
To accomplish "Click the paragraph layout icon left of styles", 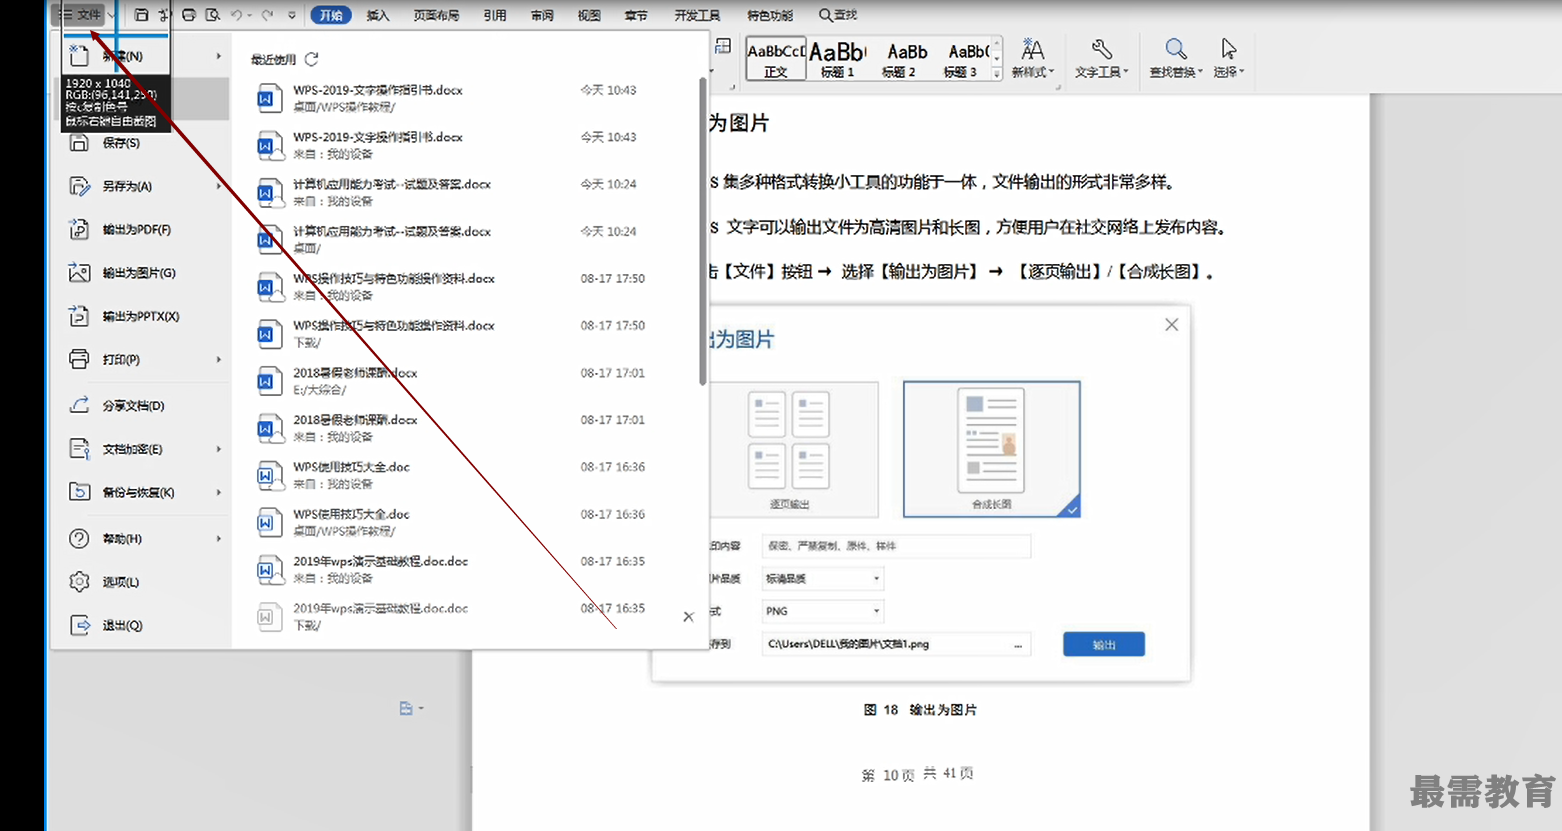I will [723, 47].
